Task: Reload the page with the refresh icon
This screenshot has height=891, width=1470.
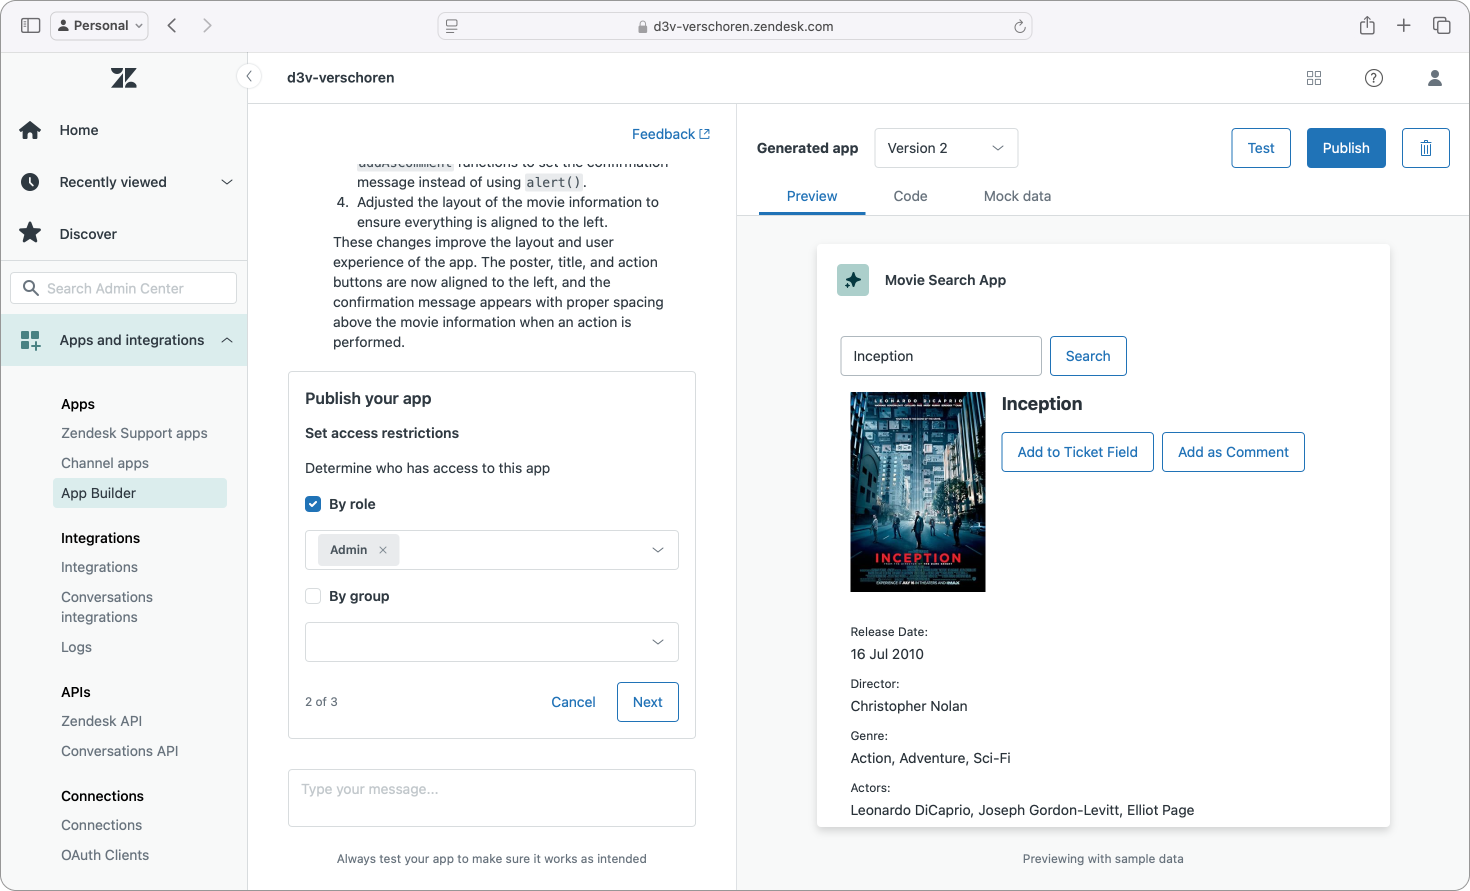Action: click(x=1019, y=27)
